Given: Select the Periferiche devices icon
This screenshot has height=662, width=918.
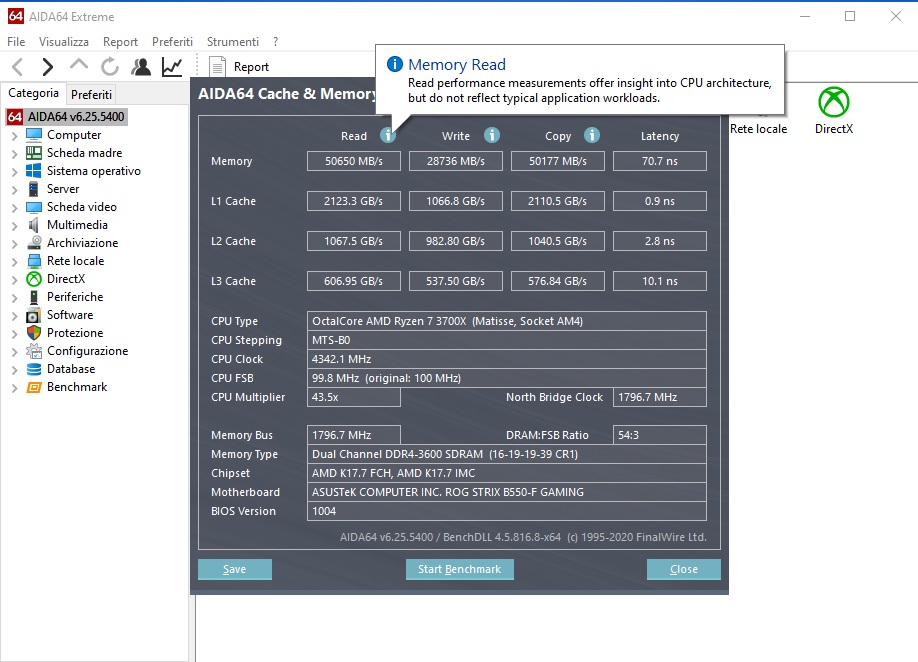Looking at the screenshot, I should click(x=34, y=297).
